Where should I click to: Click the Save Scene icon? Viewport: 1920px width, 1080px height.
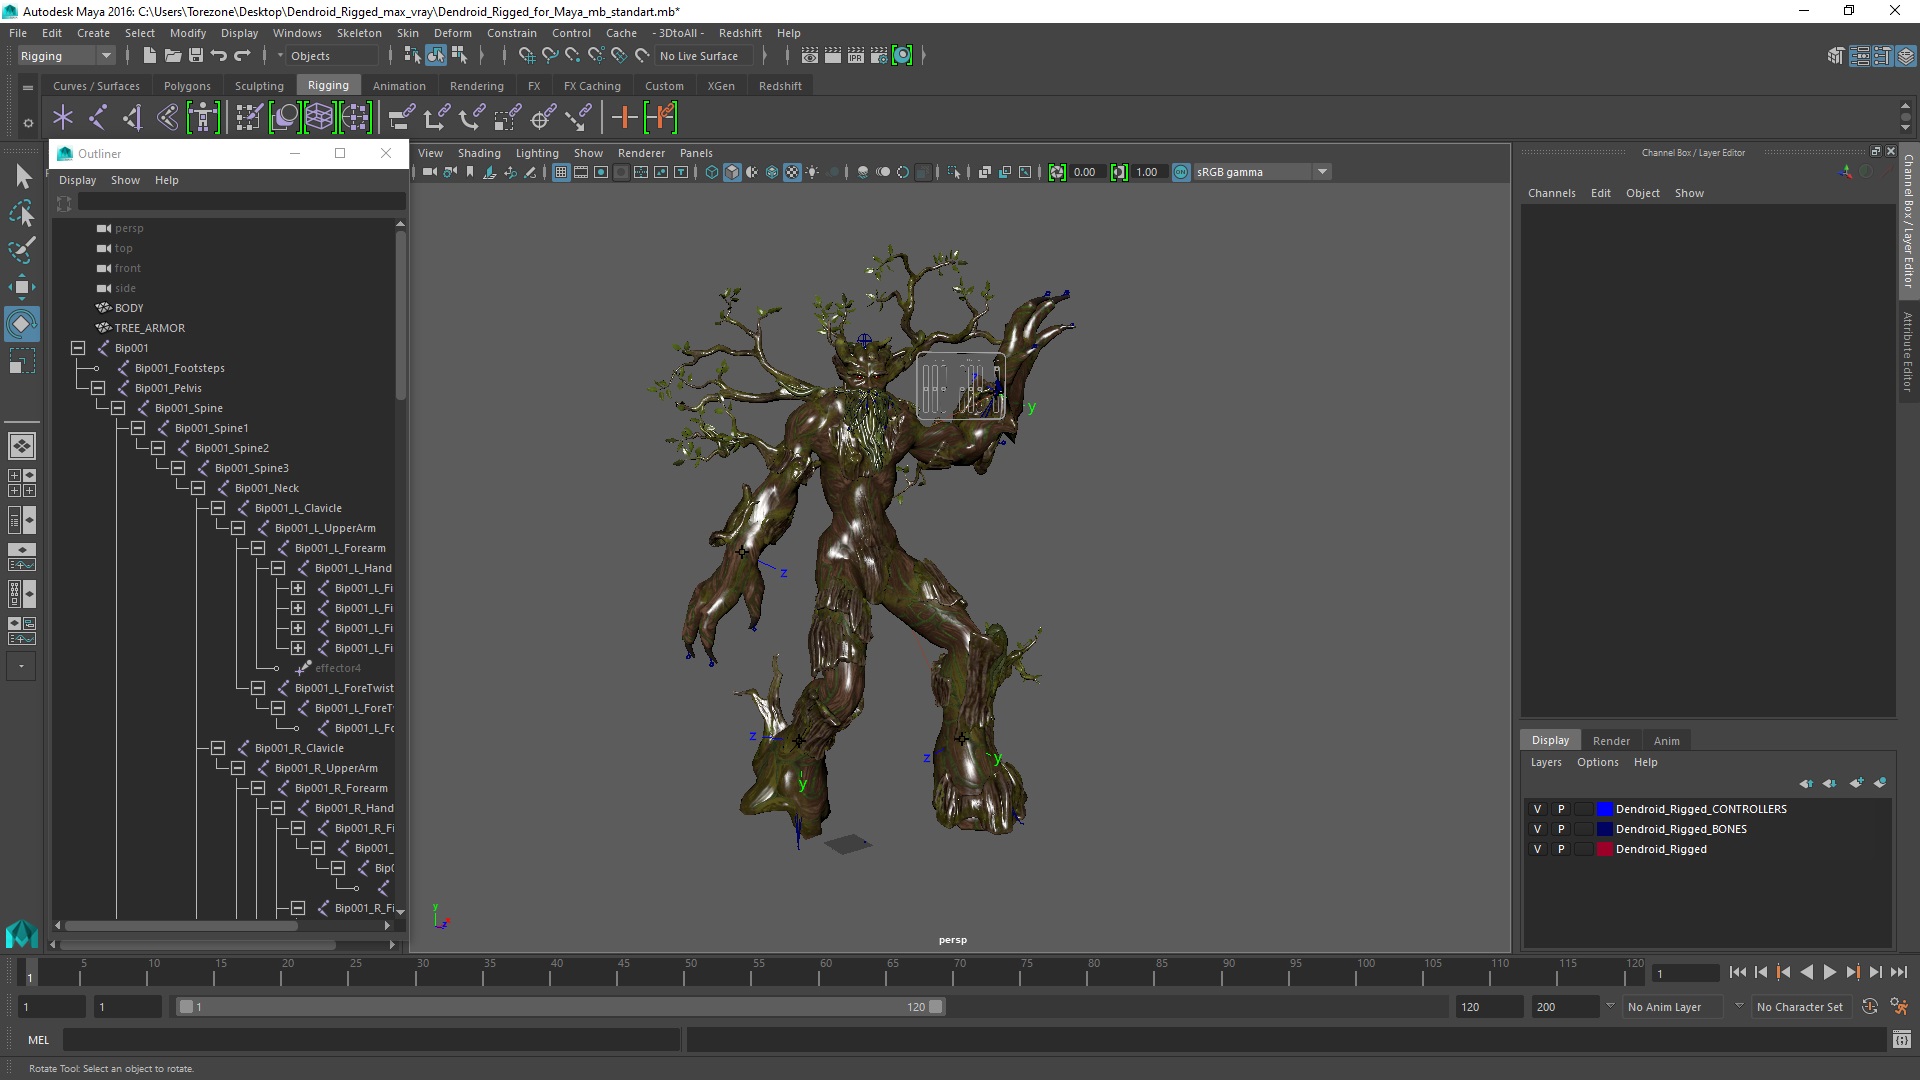click(195, 56)
